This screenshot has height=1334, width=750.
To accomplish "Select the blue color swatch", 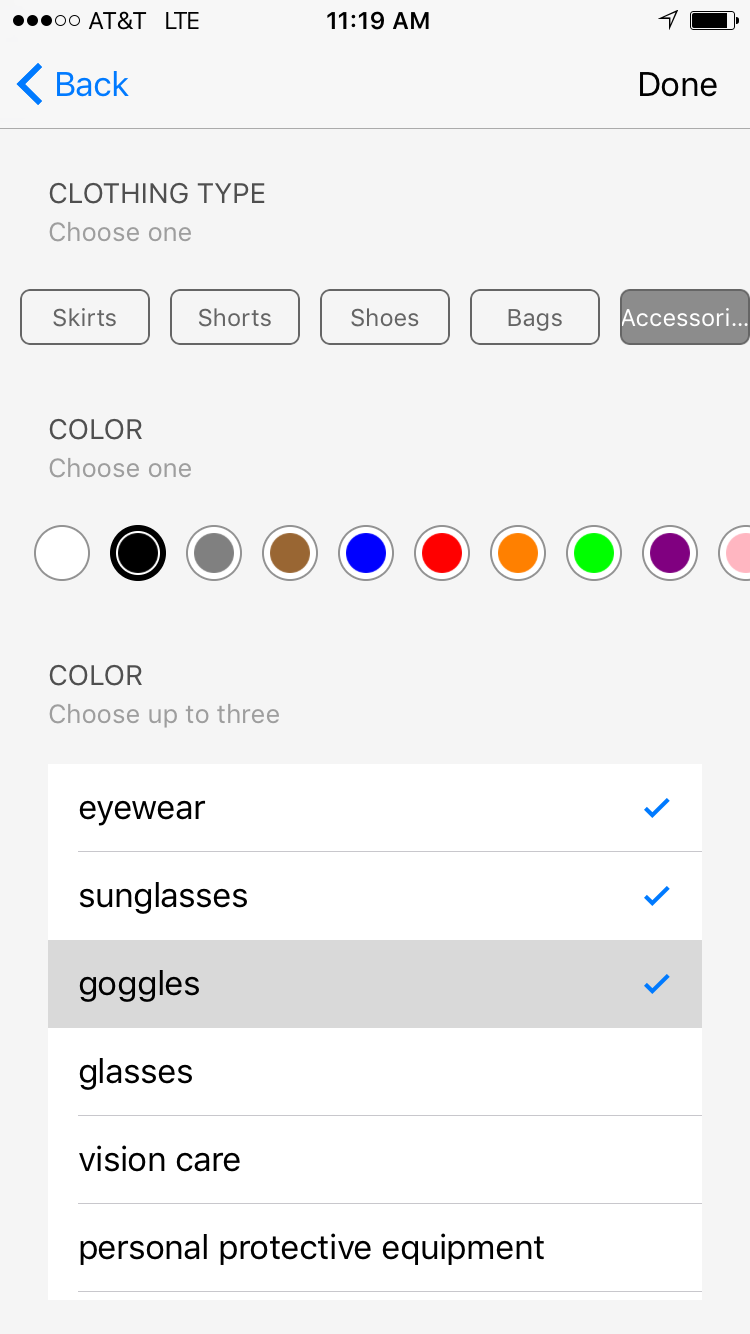I will (366, 553).
